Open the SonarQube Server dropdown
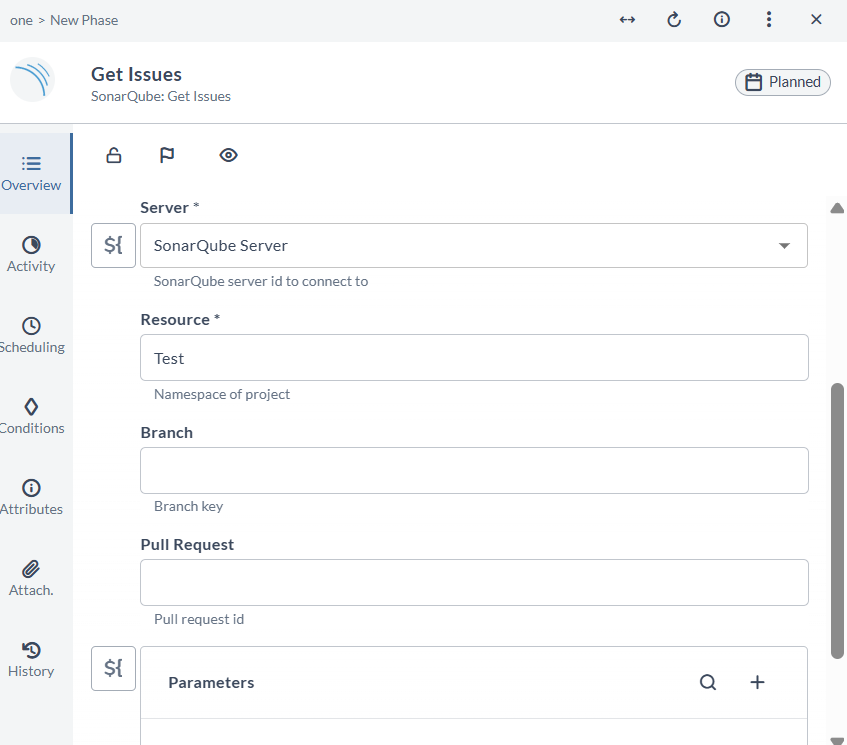The width and height of the screenshot is (847, 745). pyautogui.click(x=473, y=246)
